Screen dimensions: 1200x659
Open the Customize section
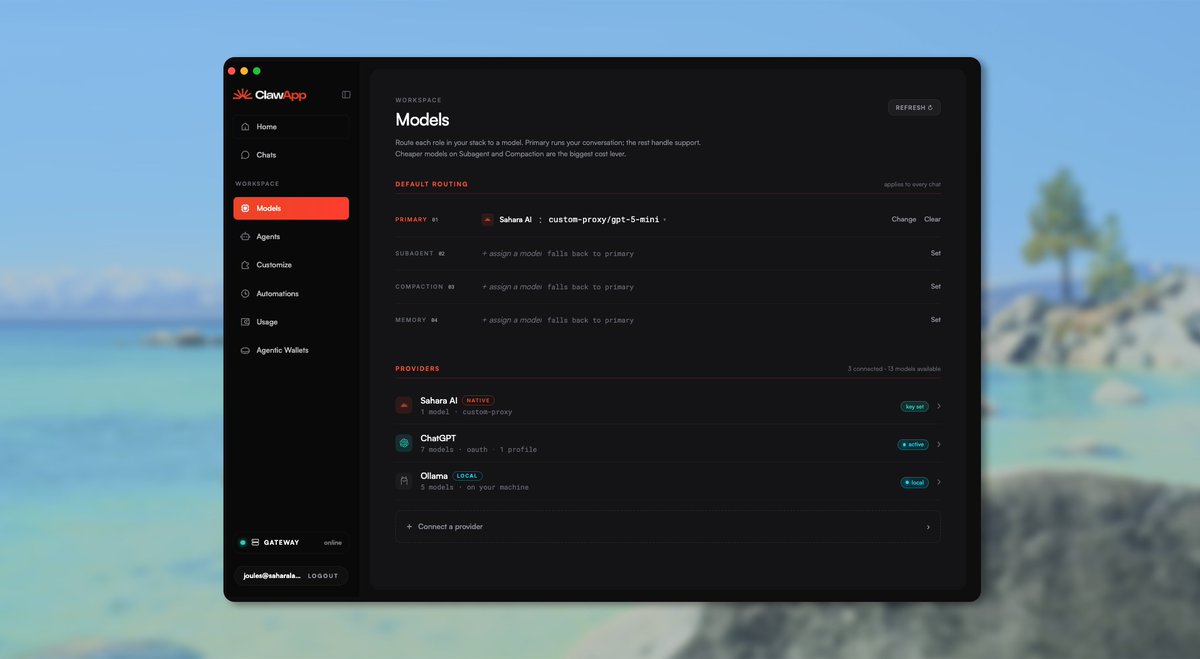291,265
